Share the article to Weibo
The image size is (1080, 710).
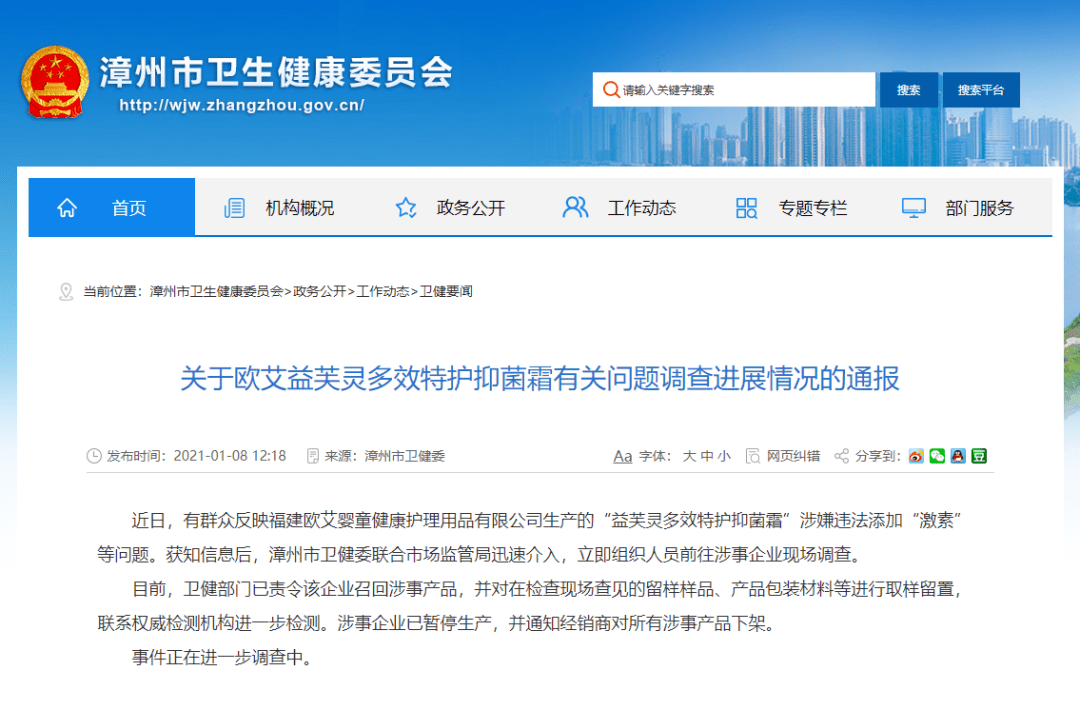916,455
